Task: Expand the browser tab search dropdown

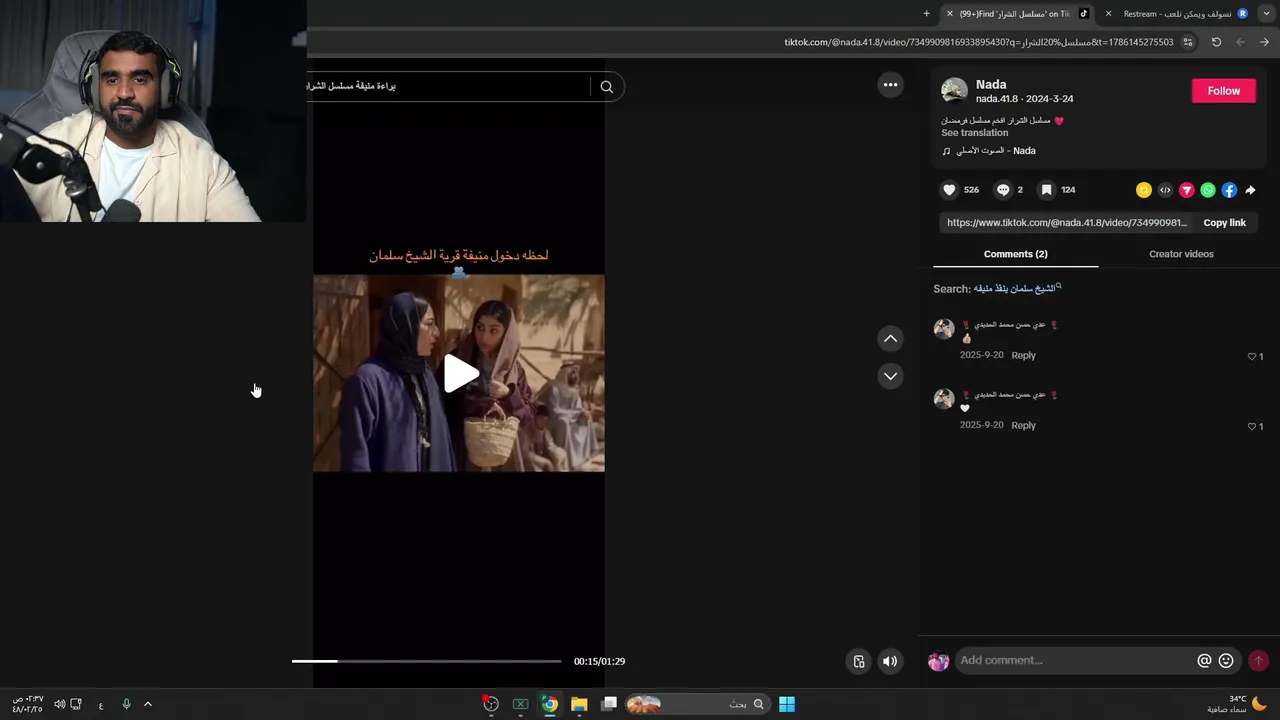Action: 1267,14
